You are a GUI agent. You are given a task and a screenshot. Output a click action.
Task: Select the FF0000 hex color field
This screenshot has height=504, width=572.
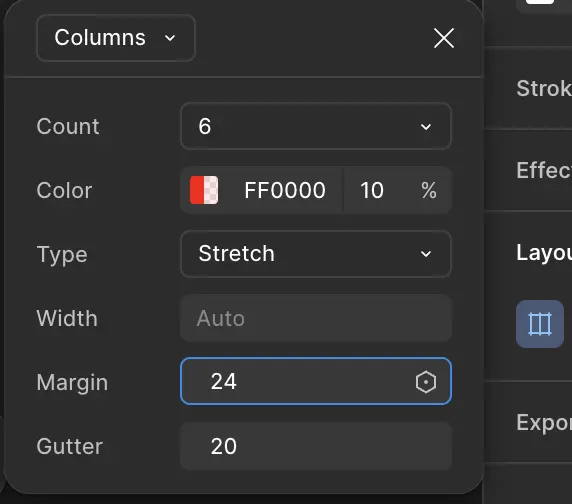click(x=285, y=190)
